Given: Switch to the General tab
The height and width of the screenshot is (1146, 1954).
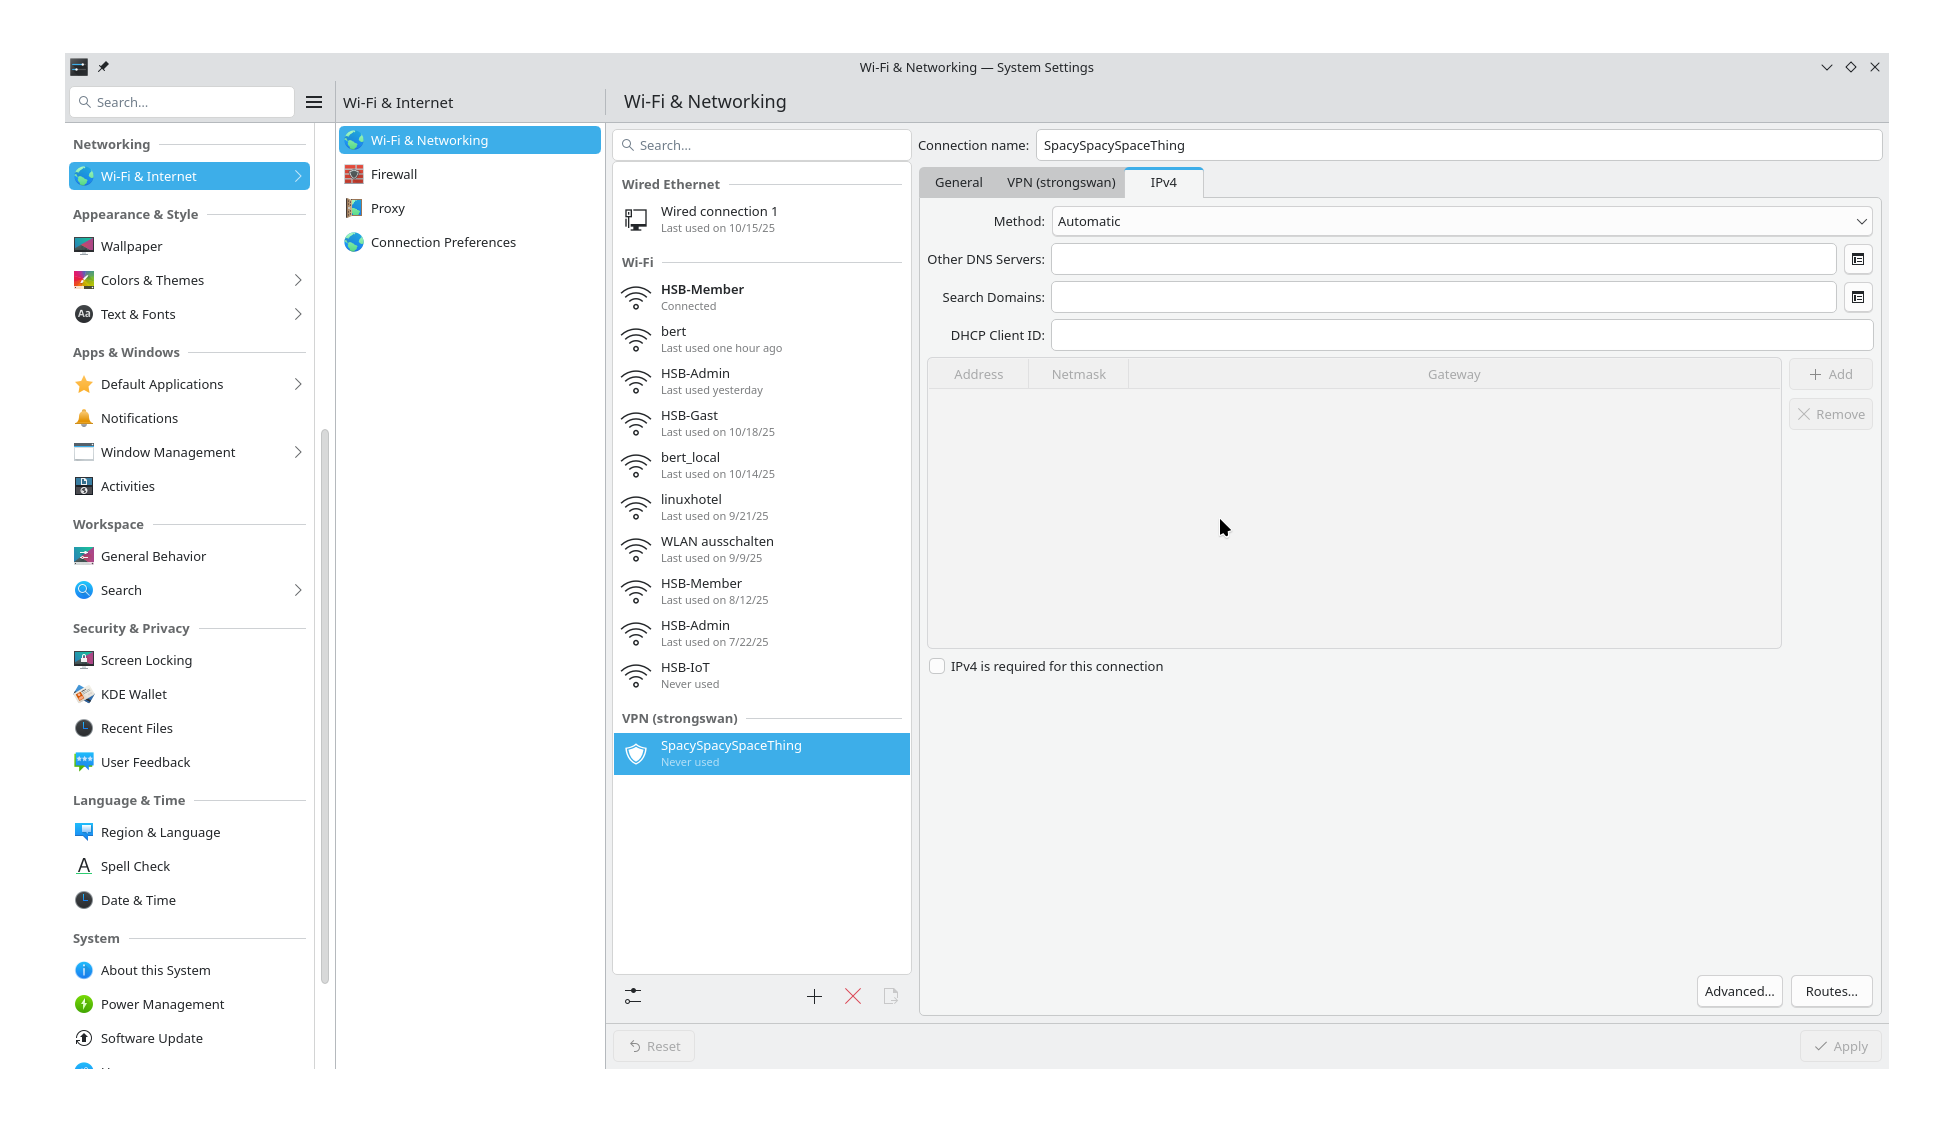Looking at the screenshot, I should coord(958,182).
